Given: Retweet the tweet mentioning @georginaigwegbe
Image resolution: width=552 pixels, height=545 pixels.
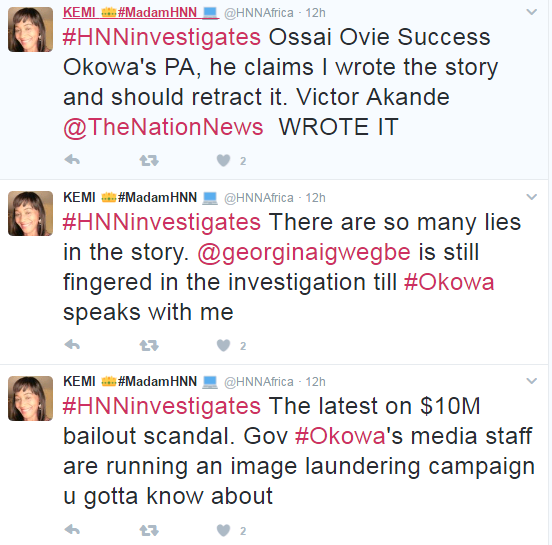Looking at the screenshot, I should click(x=149, y=346).
